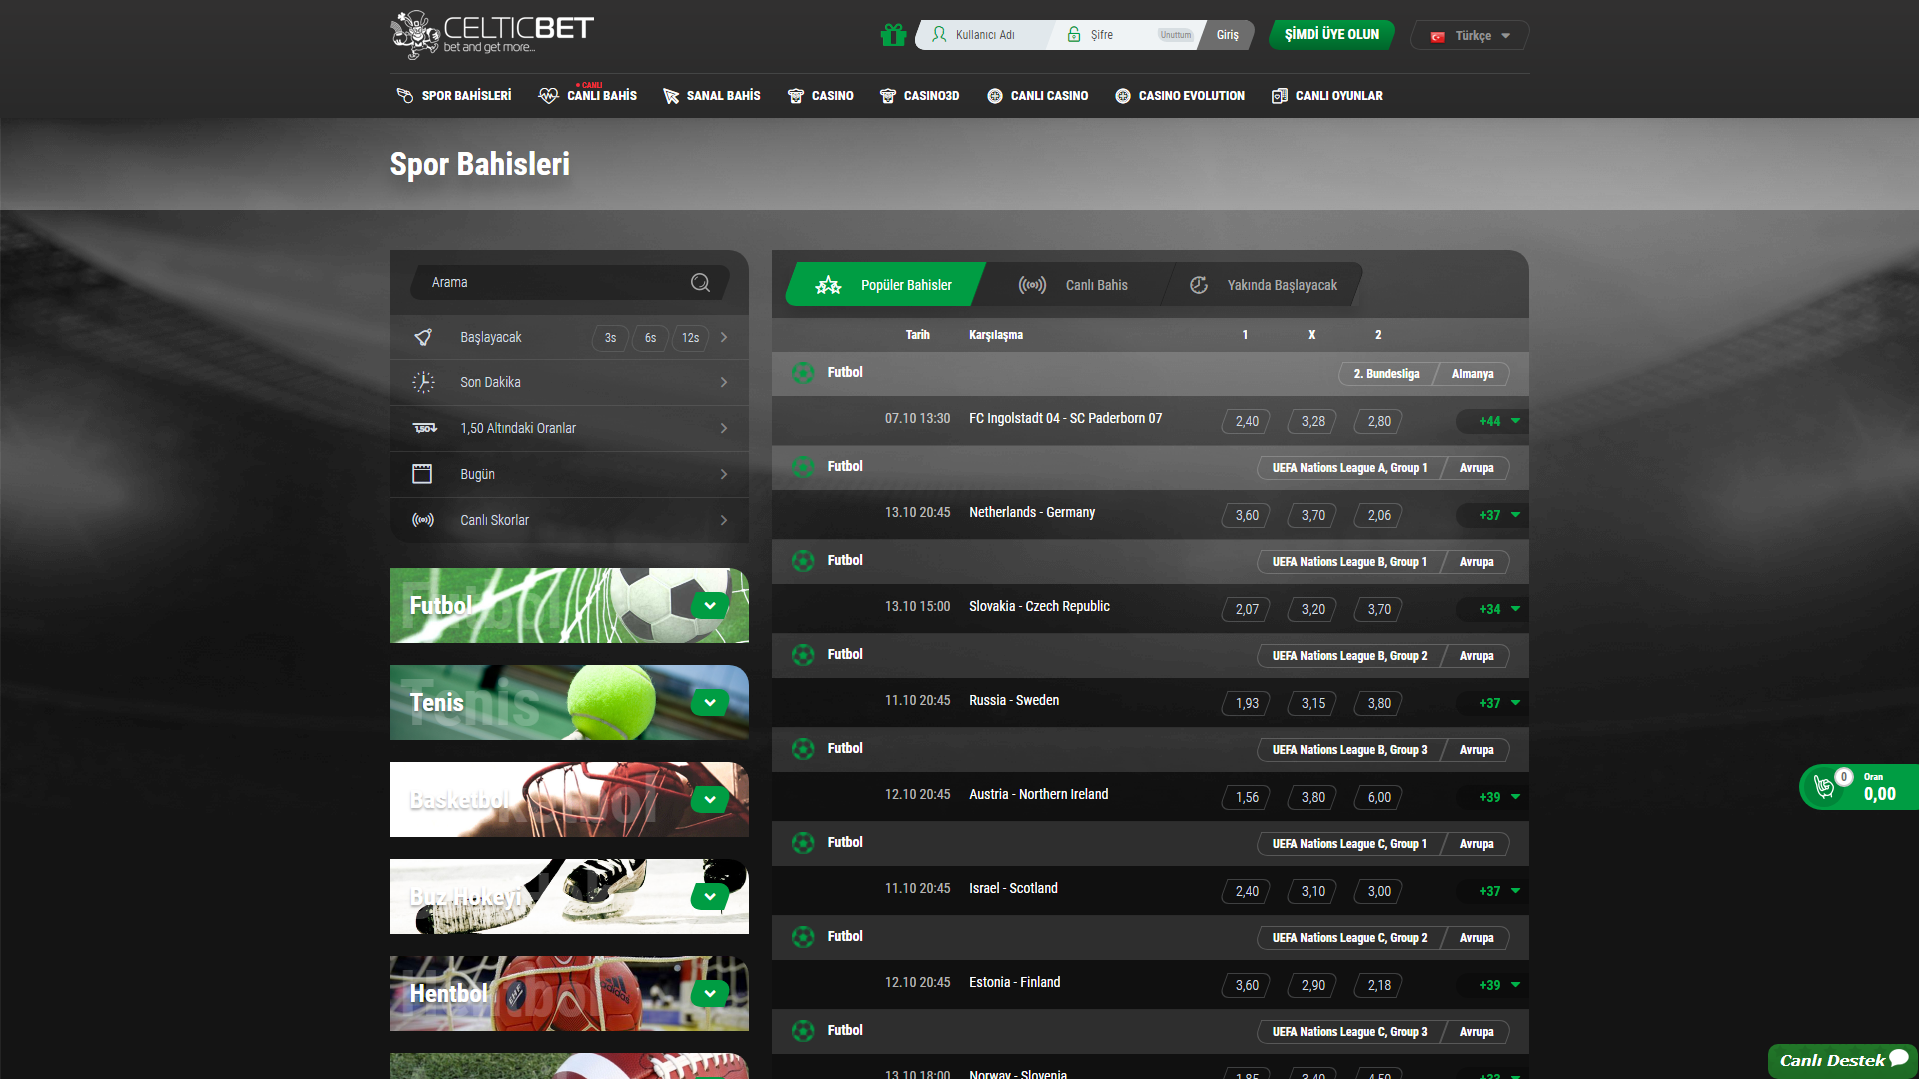The height and width of the screenshot is (1079, 1919).
Task: Click the Bugün calendar icon
Action: click(x=422, y=474)
